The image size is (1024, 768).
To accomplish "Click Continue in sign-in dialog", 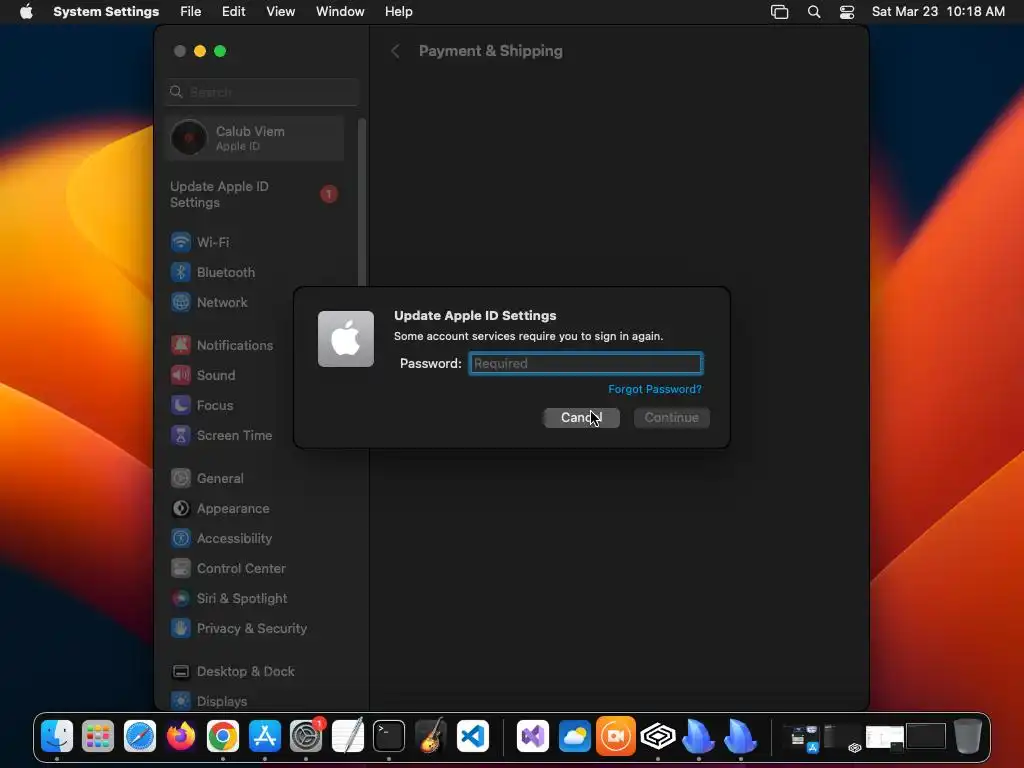I will click(671, 417).
